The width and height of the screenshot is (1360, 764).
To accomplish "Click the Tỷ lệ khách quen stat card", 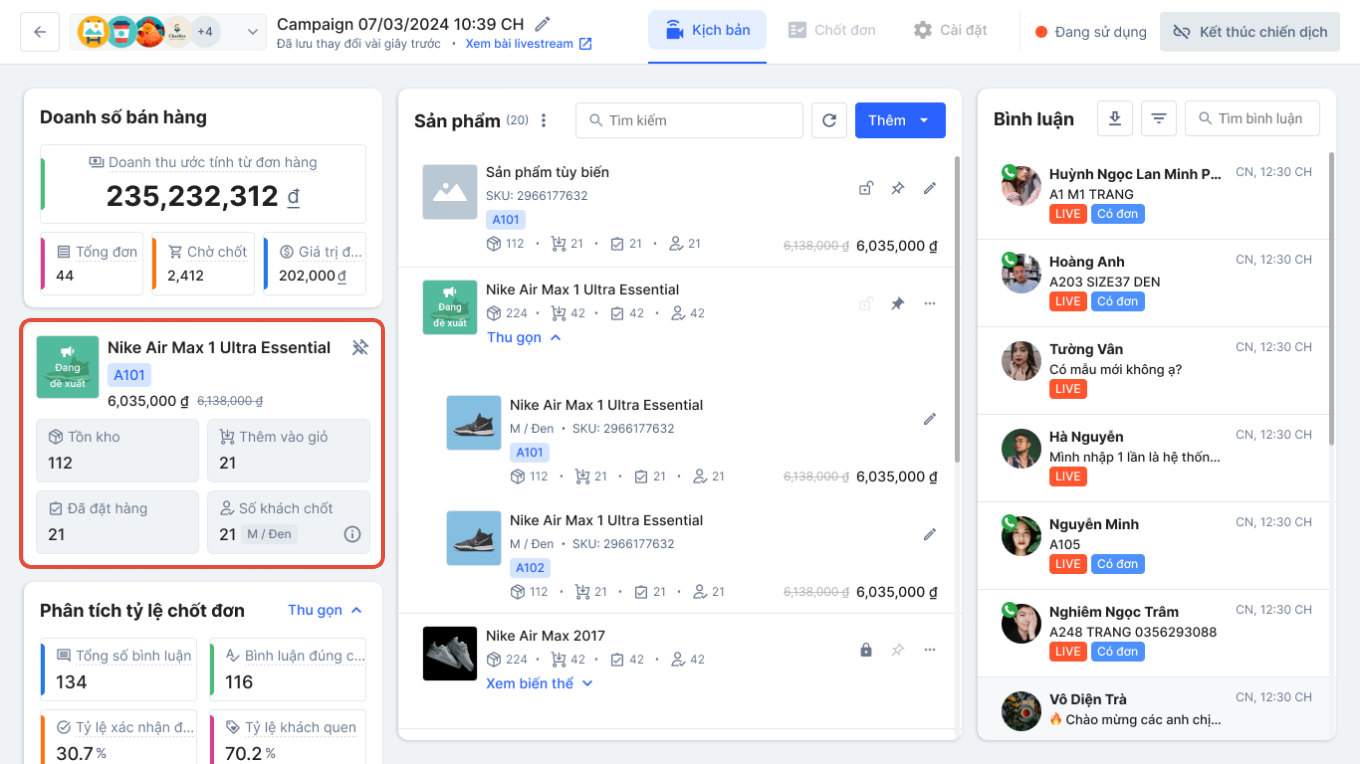I will point(288,737).
